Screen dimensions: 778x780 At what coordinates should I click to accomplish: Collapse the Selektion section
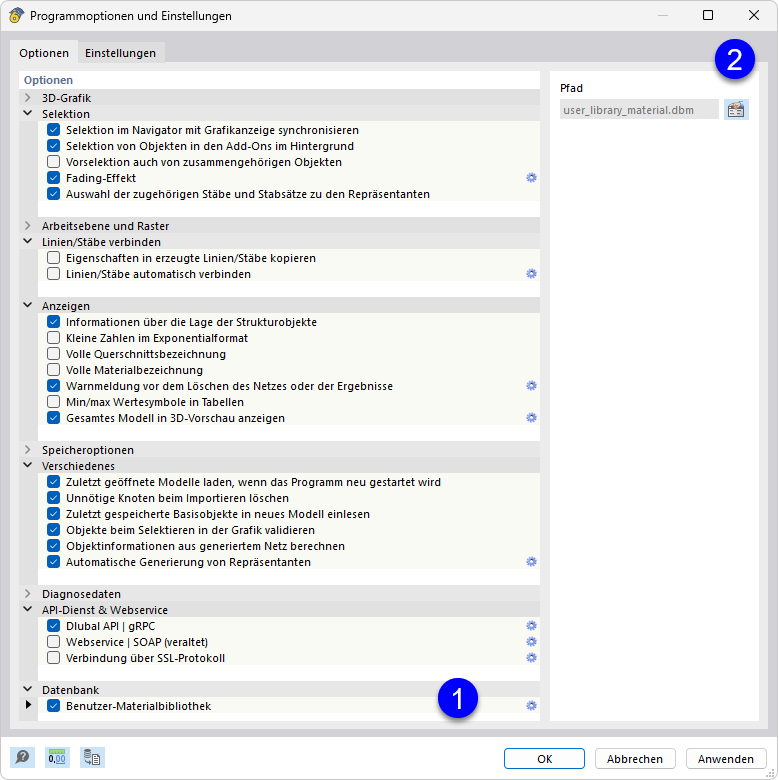28,113
